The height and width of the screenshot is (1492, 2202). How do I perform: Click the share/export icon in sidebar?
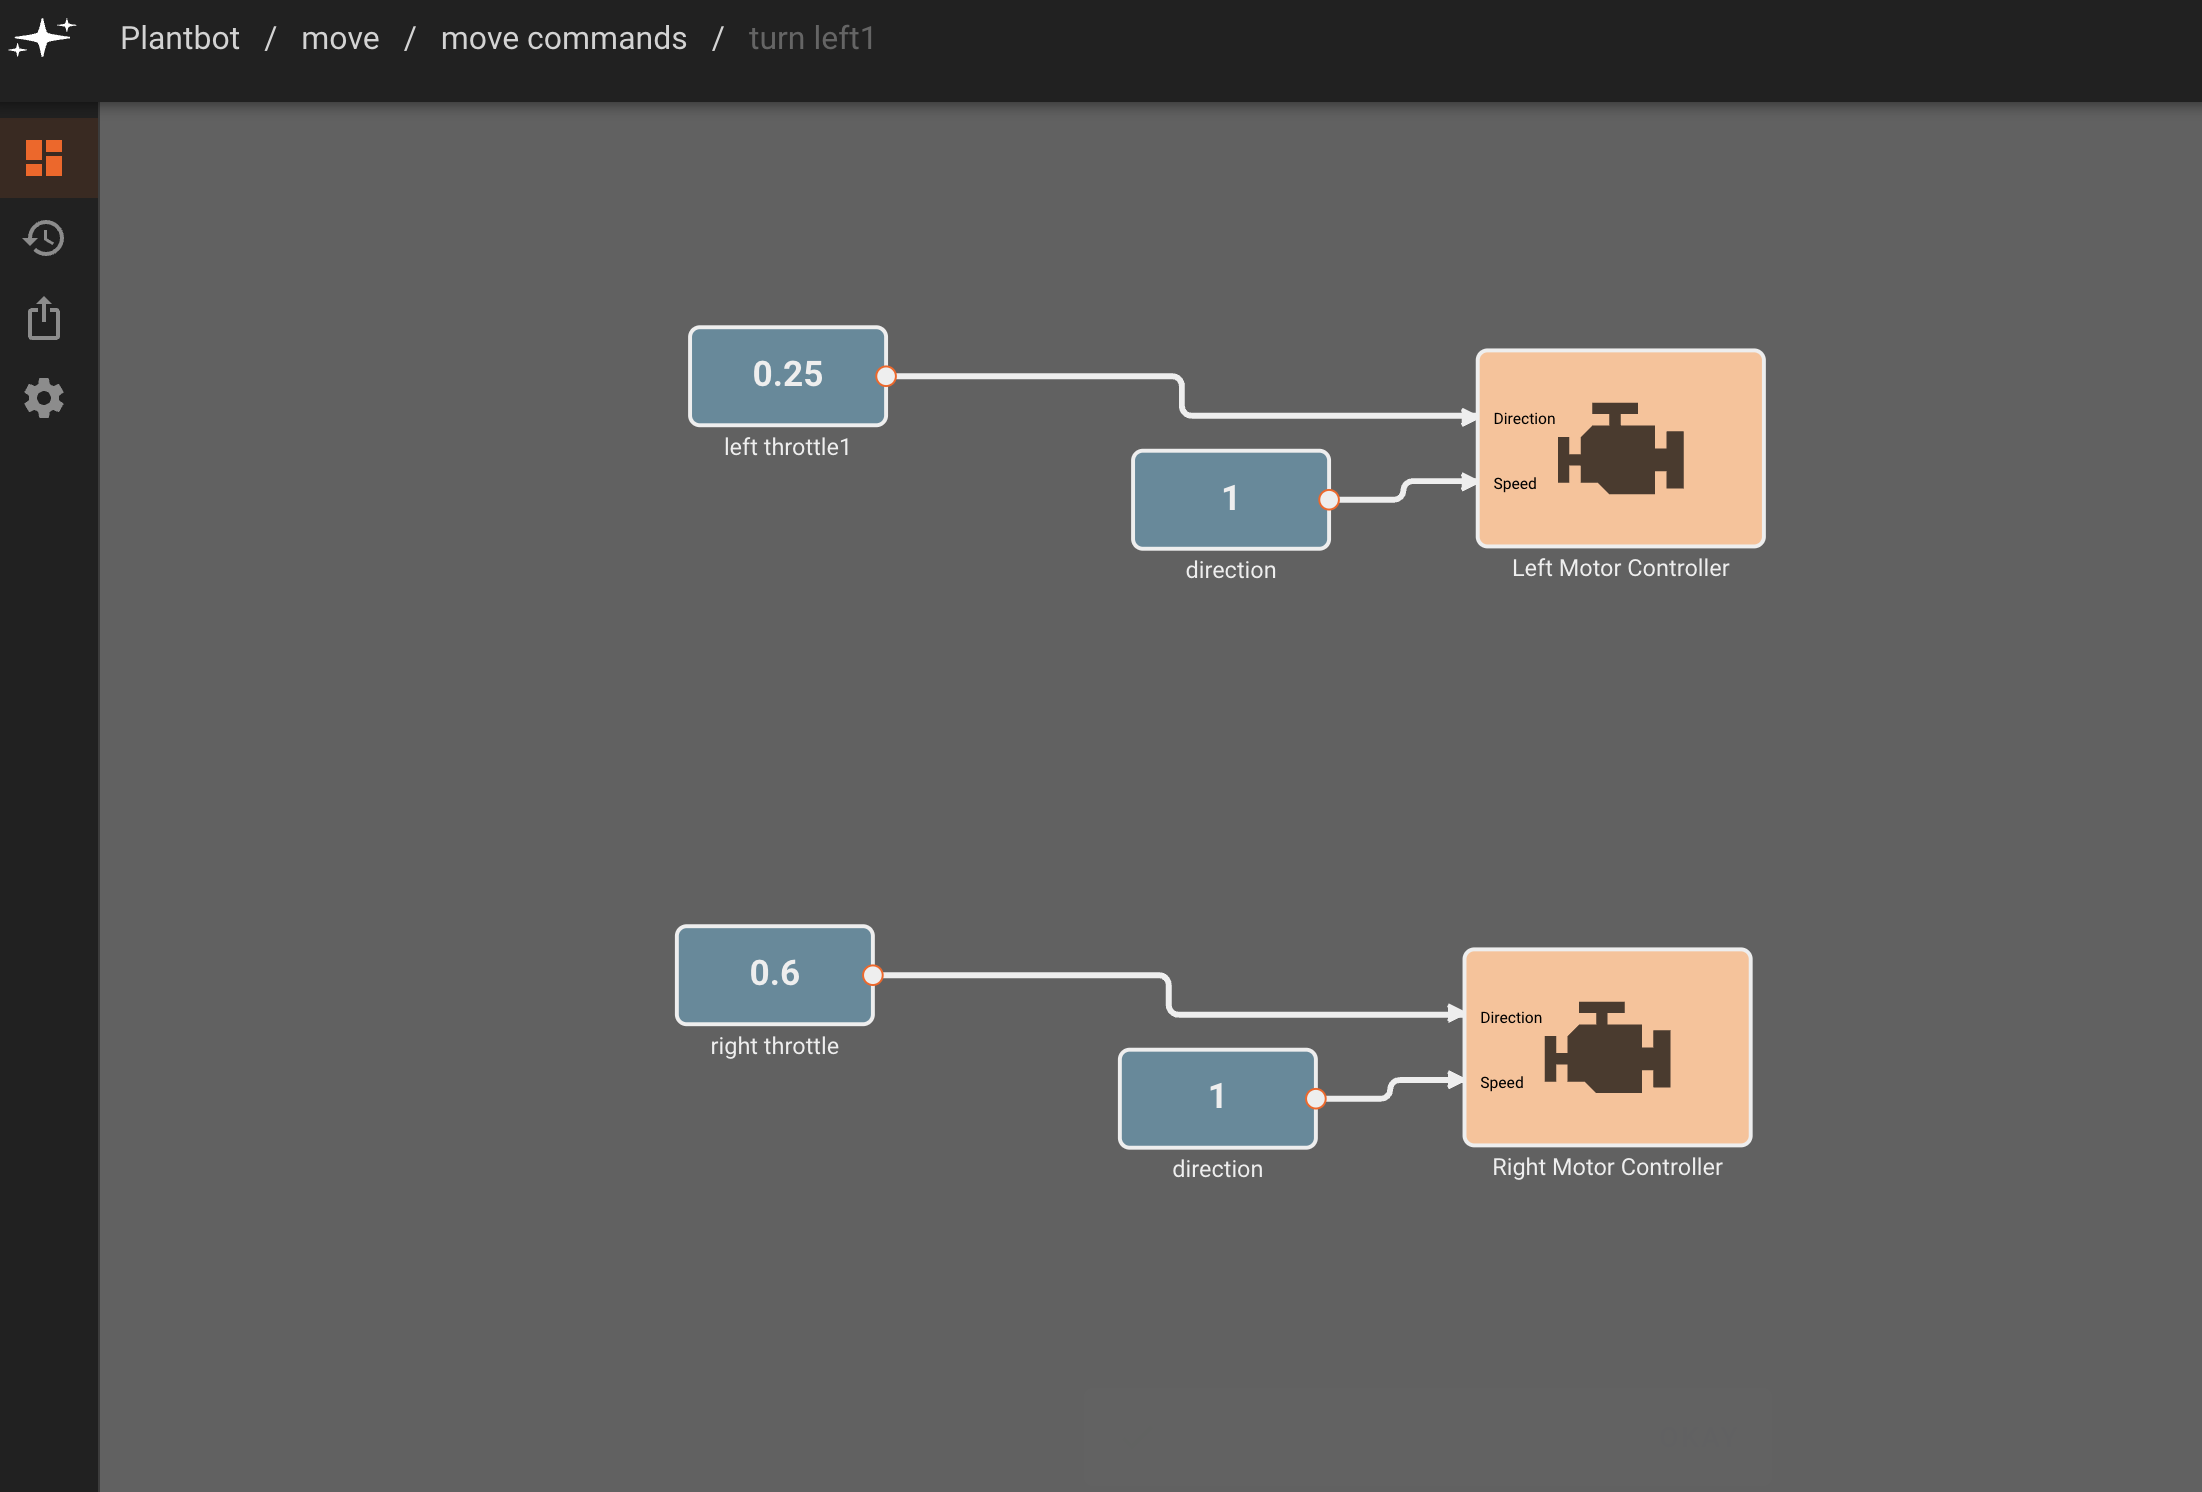point(44,318)
